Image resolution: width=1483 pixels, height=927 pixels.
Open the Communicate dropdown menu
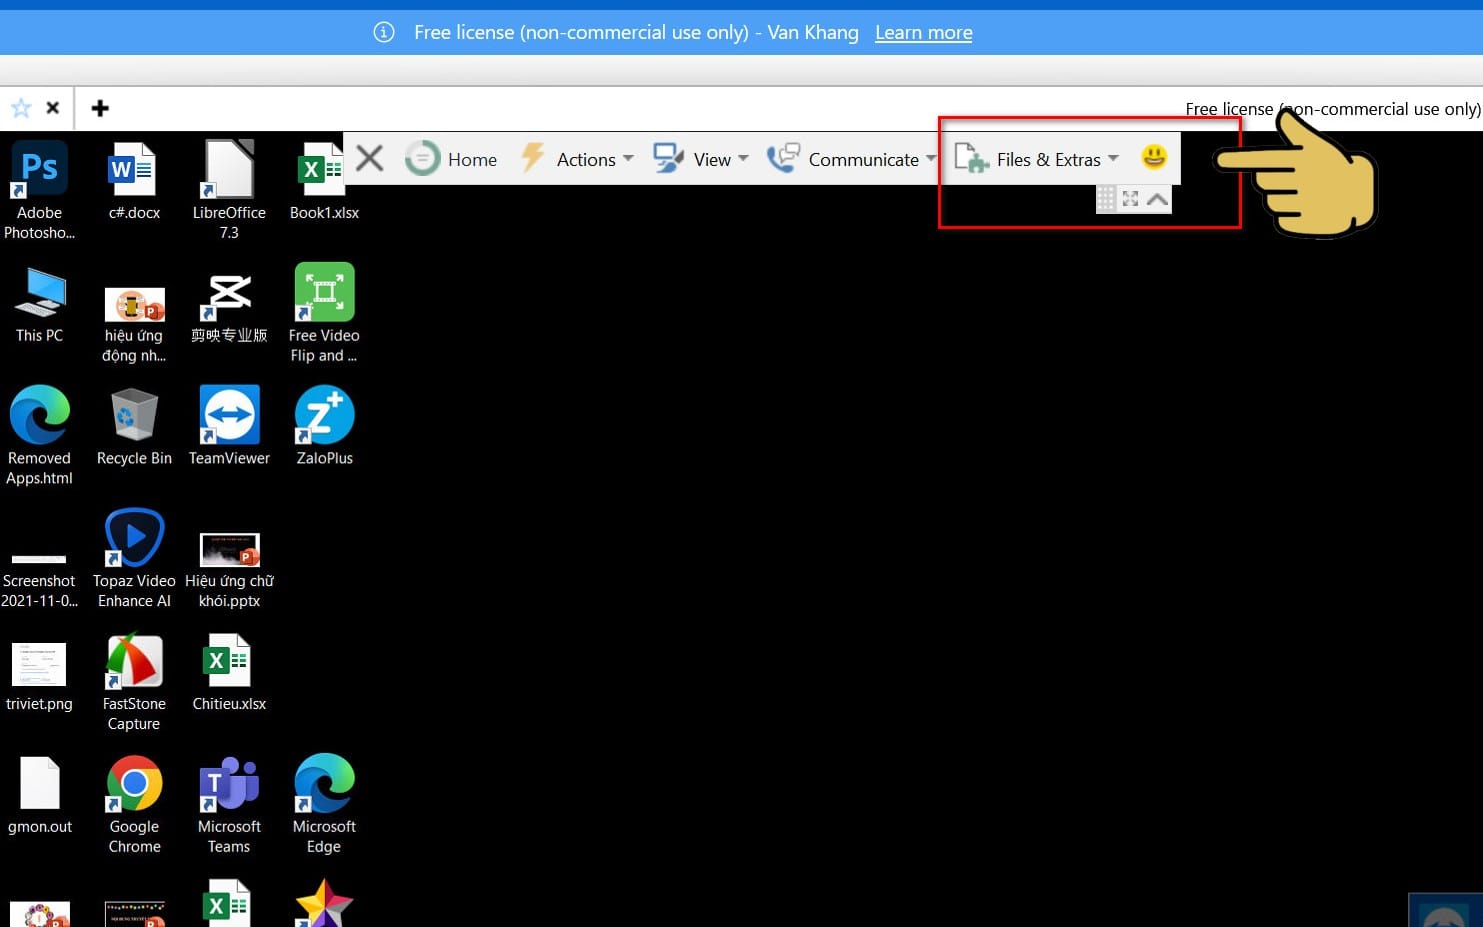[x=852, y=159]
